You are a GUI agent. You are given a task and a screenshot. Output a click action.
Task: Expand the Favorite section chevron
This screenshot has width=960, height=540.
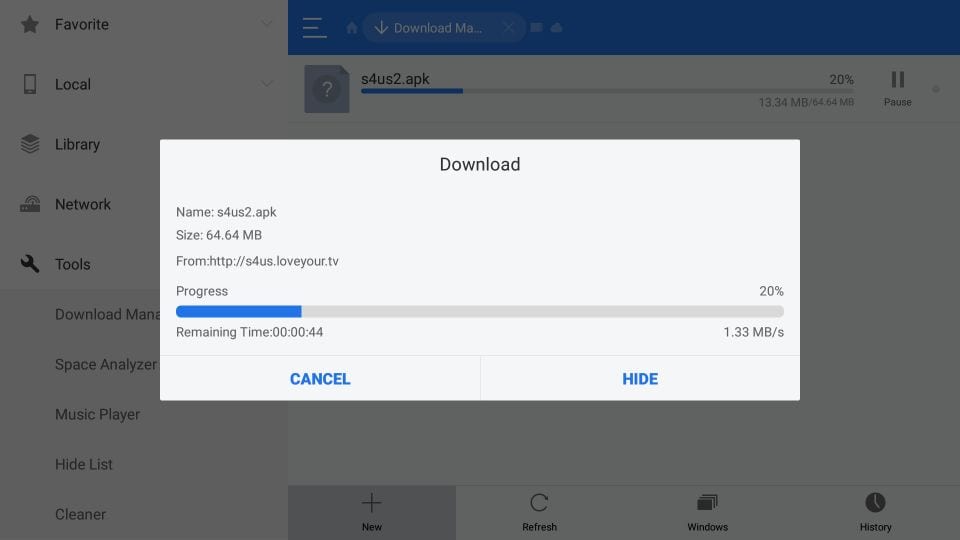point(266,24)
